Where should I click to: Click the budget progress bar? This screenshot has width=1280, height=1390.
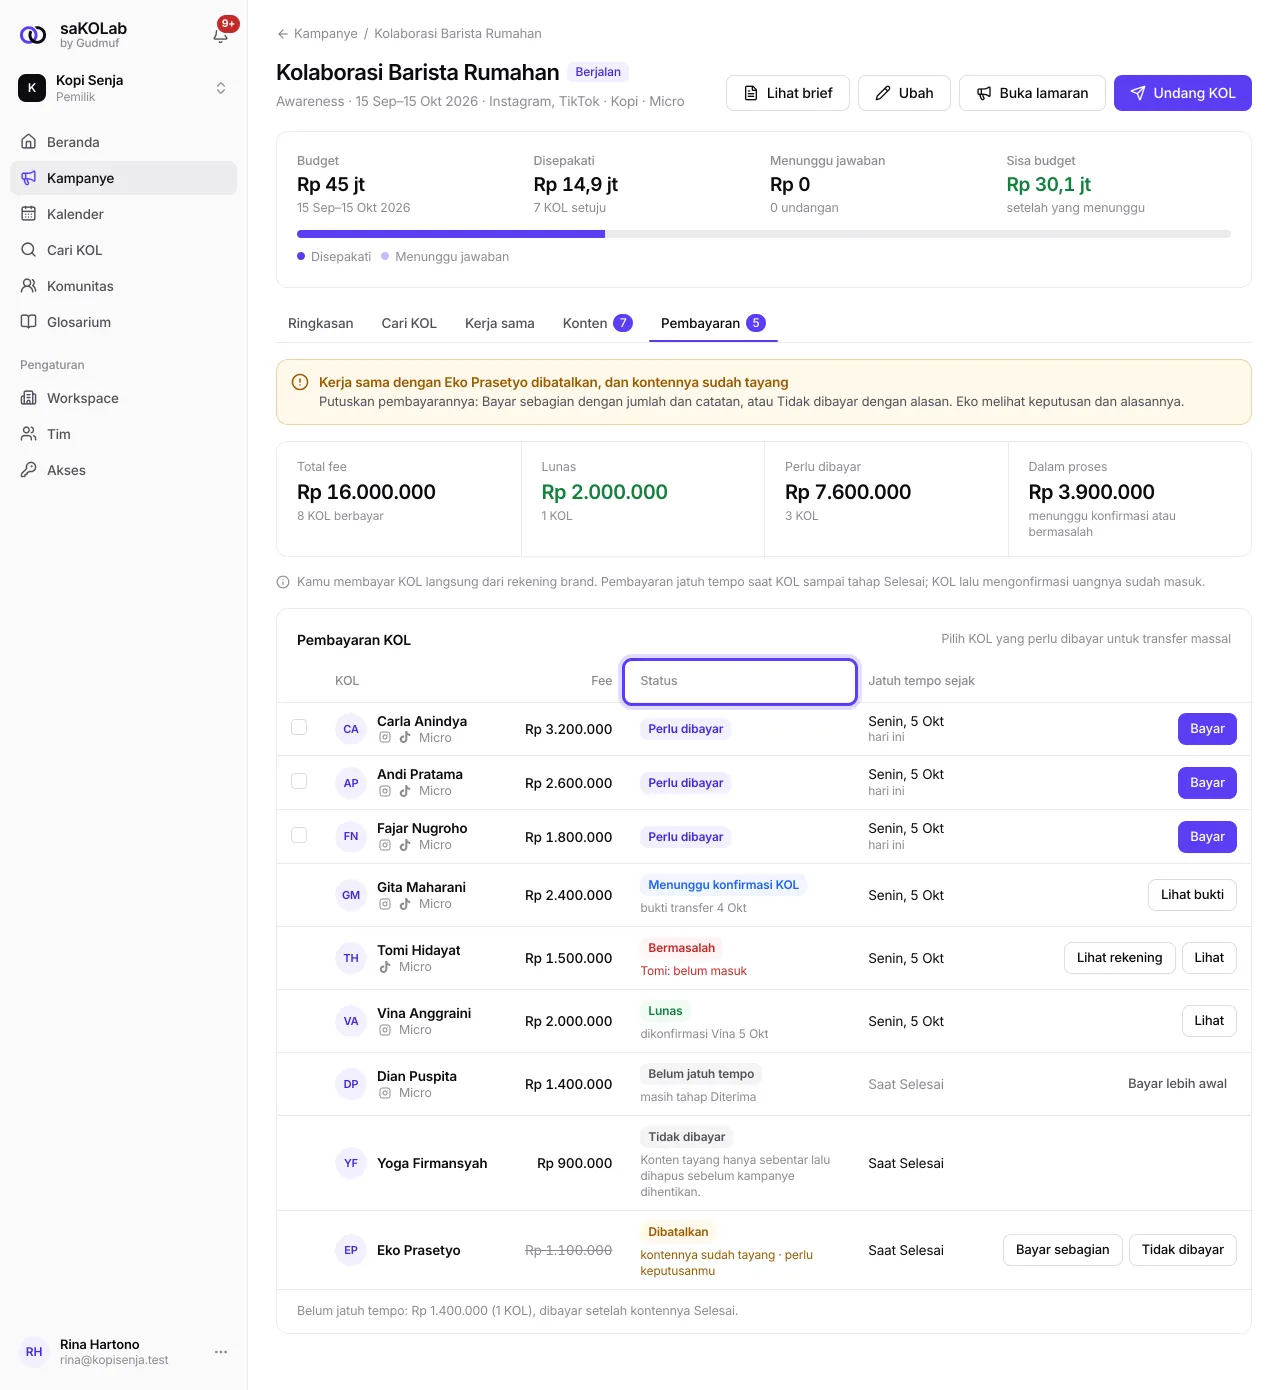click(x=764, y=234)
